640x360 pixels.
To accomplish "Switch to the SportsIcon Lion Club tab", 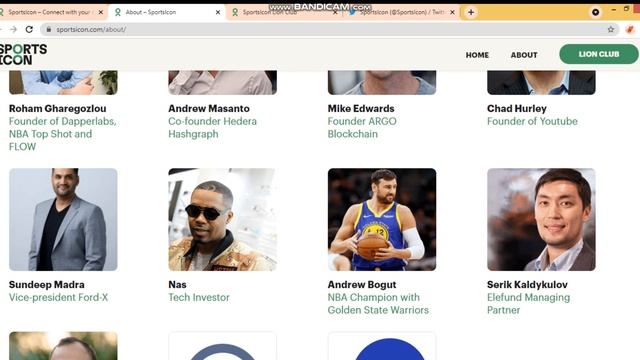I will click(283, 12).
